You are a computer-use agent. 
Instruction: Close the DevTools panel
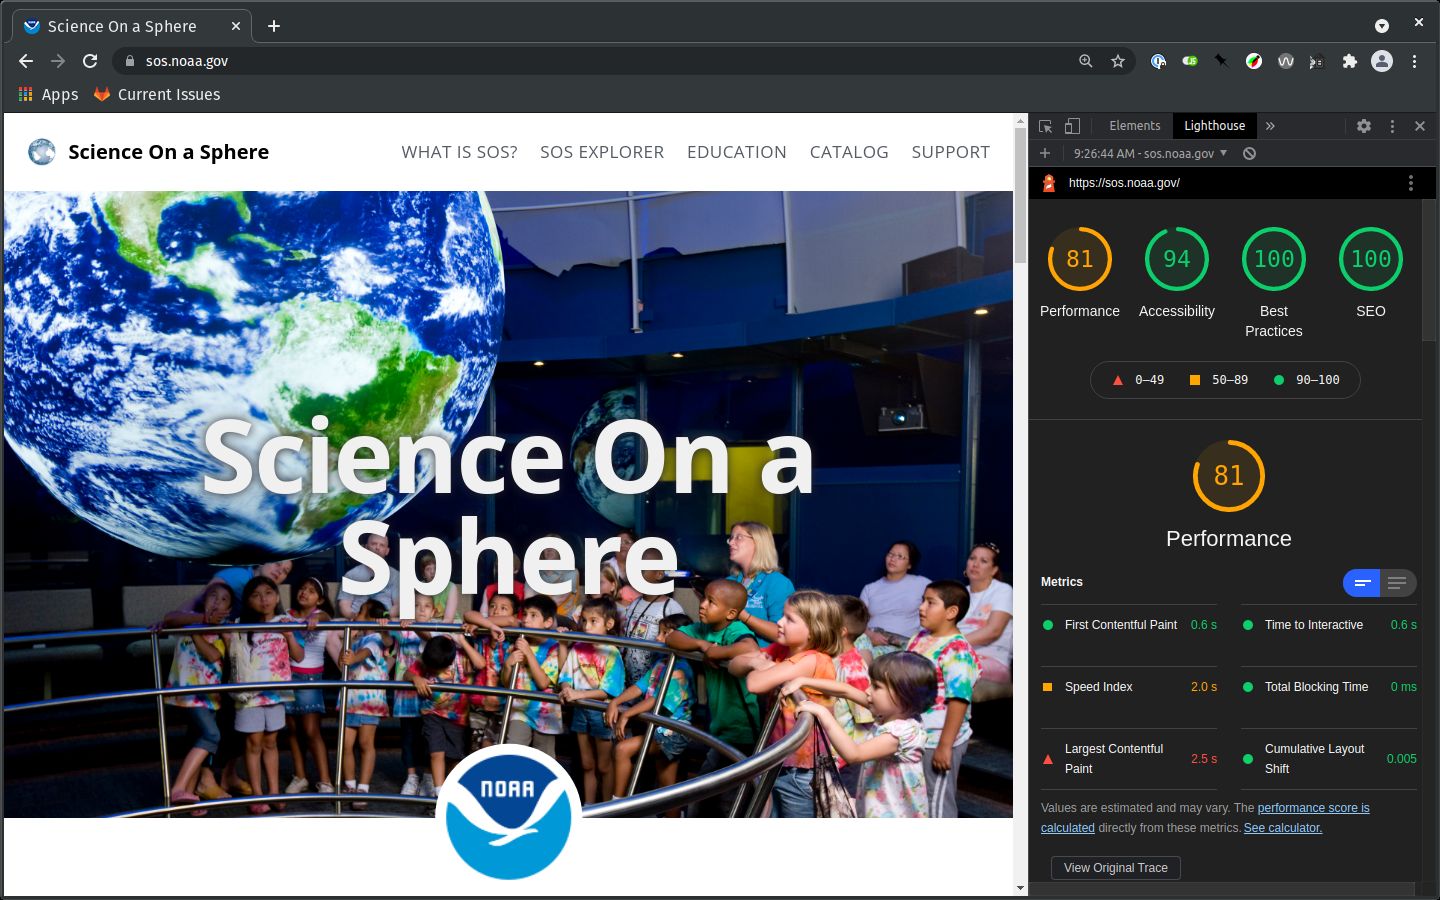click(1420, 126)
